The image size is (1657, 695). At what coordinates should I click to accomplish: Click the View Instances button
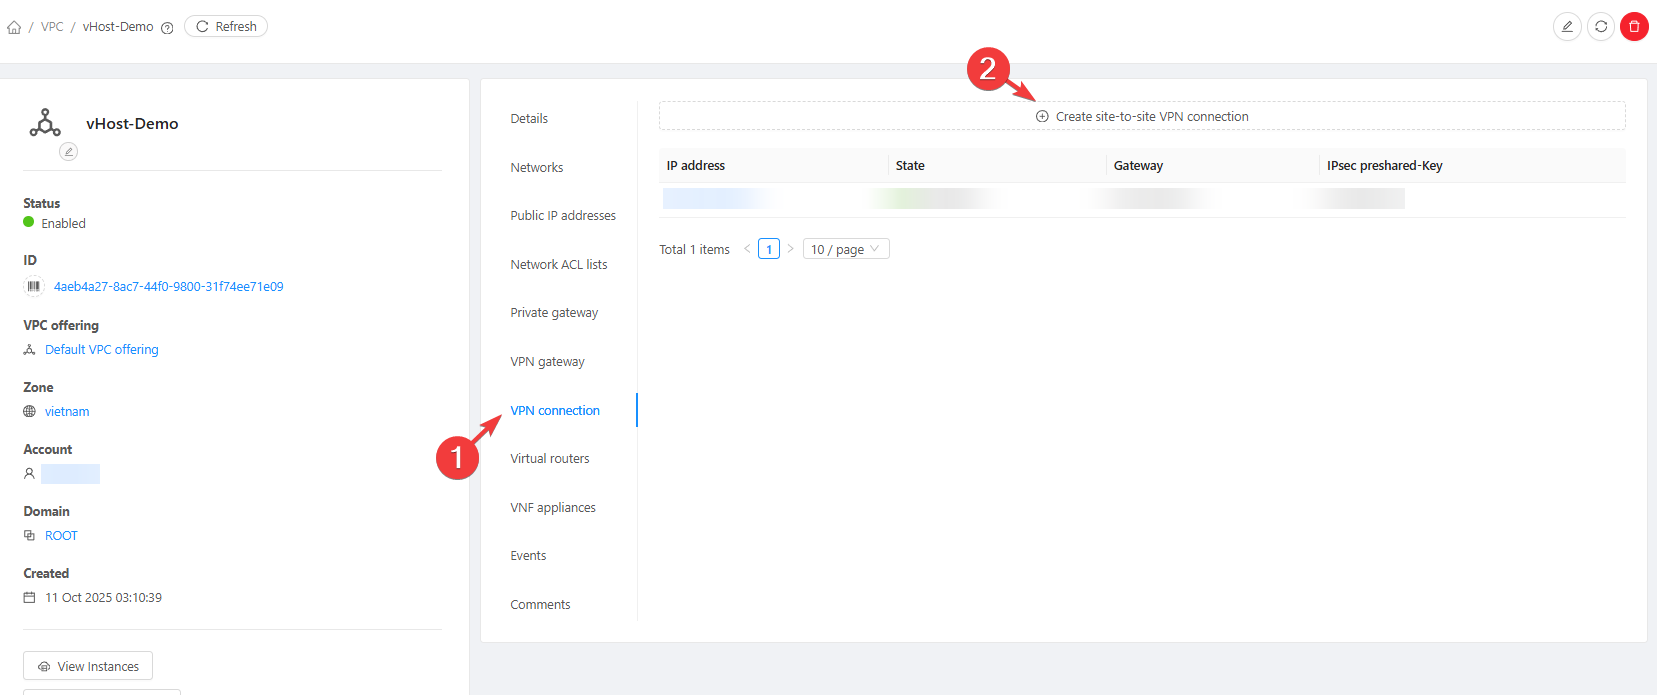[x=88, y=666]
